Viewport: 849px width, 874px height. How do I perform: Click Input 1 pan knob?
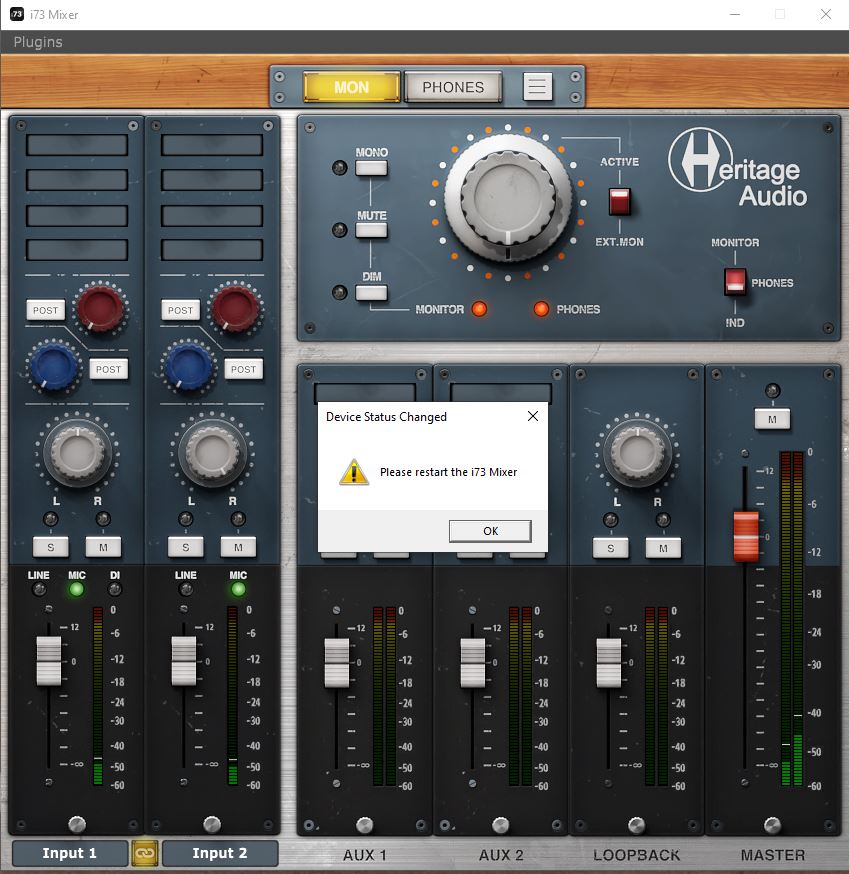point(77,453)
